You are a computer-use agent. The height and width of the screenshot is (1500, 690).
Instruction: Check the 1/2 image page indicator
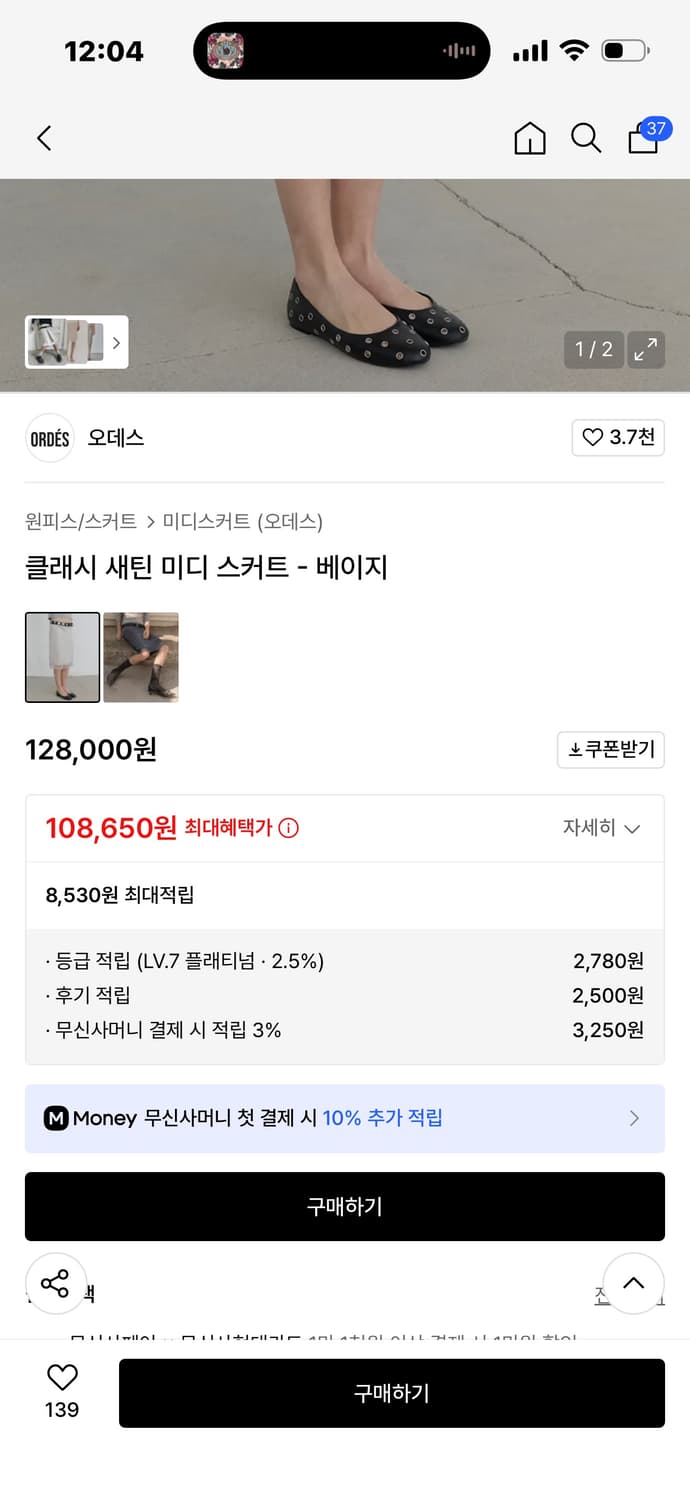594,350
